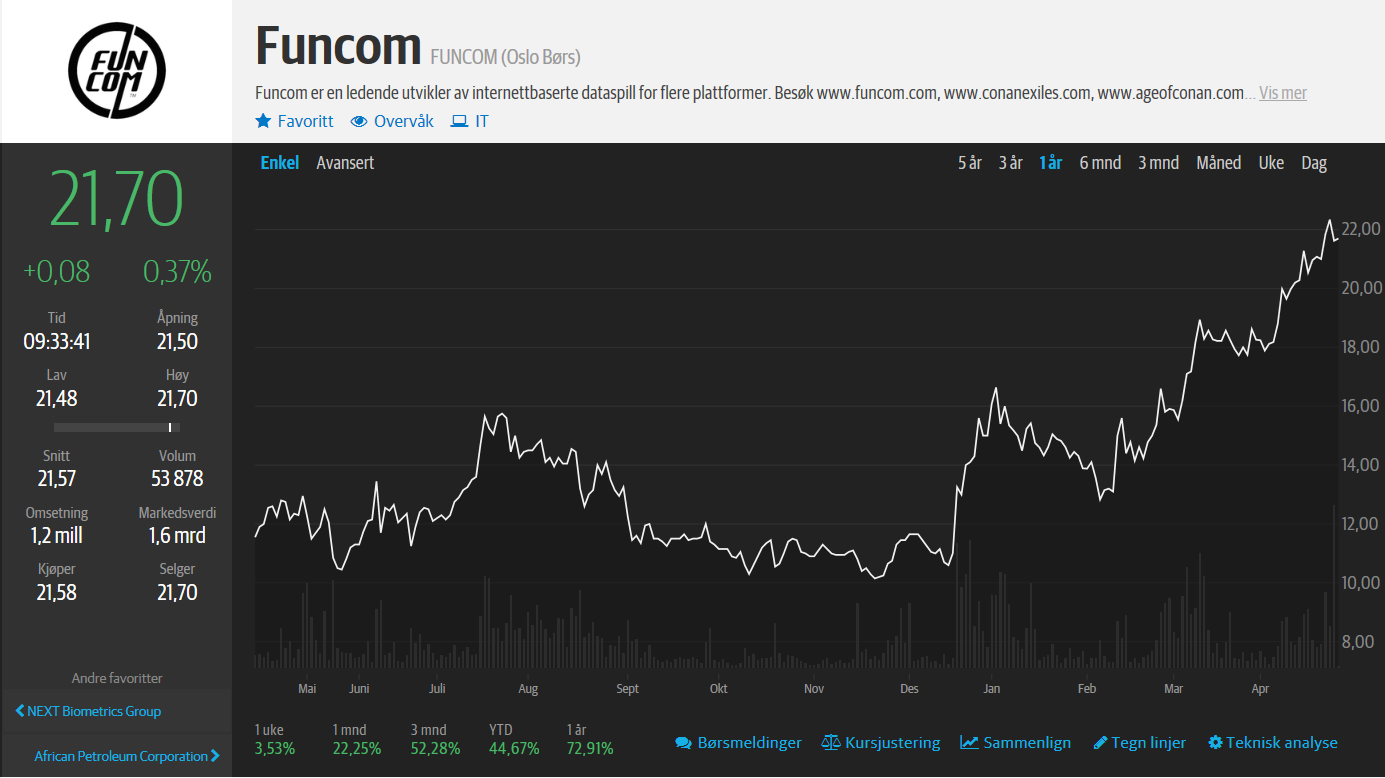
Task: Click the low-high price range bar
Action: (x=116, y=427)
